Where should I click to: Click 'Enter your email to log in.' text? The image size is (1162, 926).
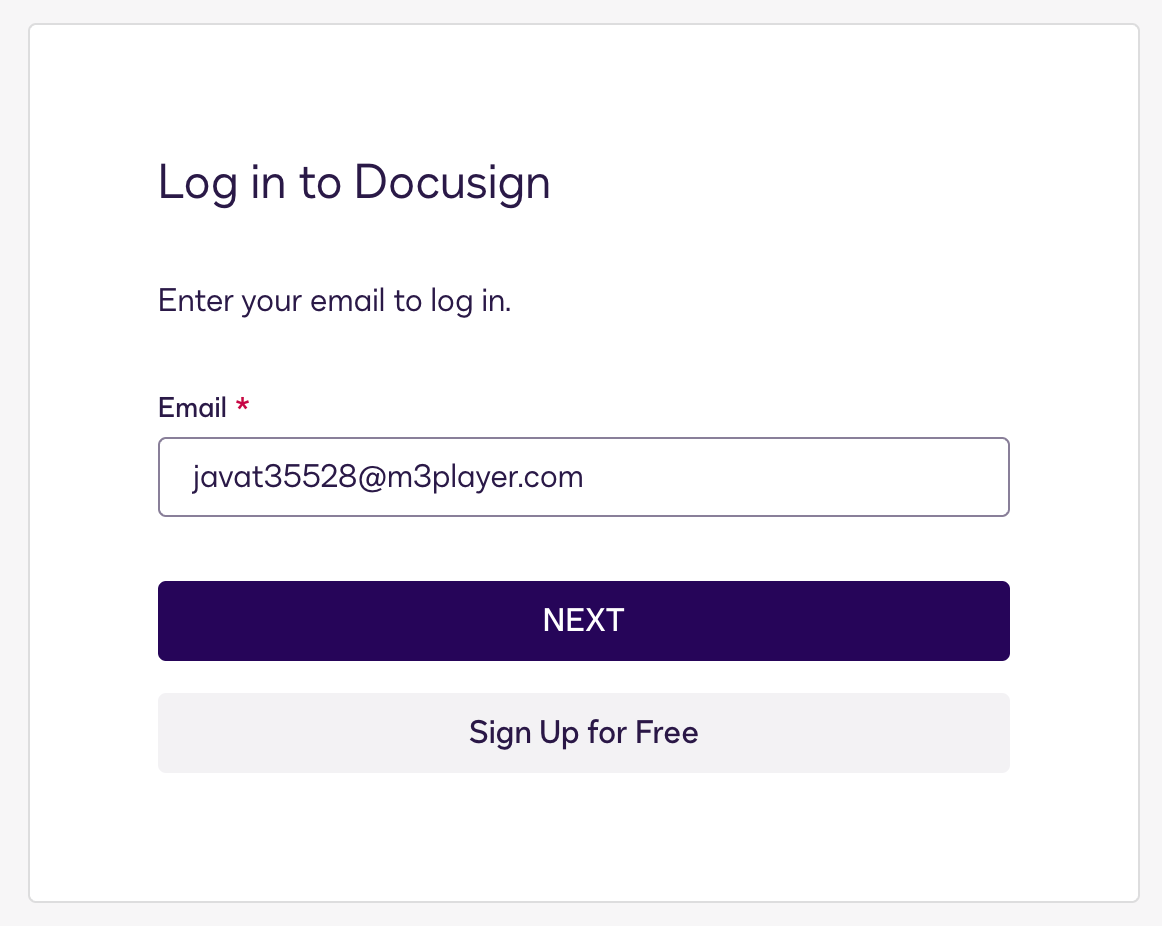pyautogui.click(x=334, y=302)
